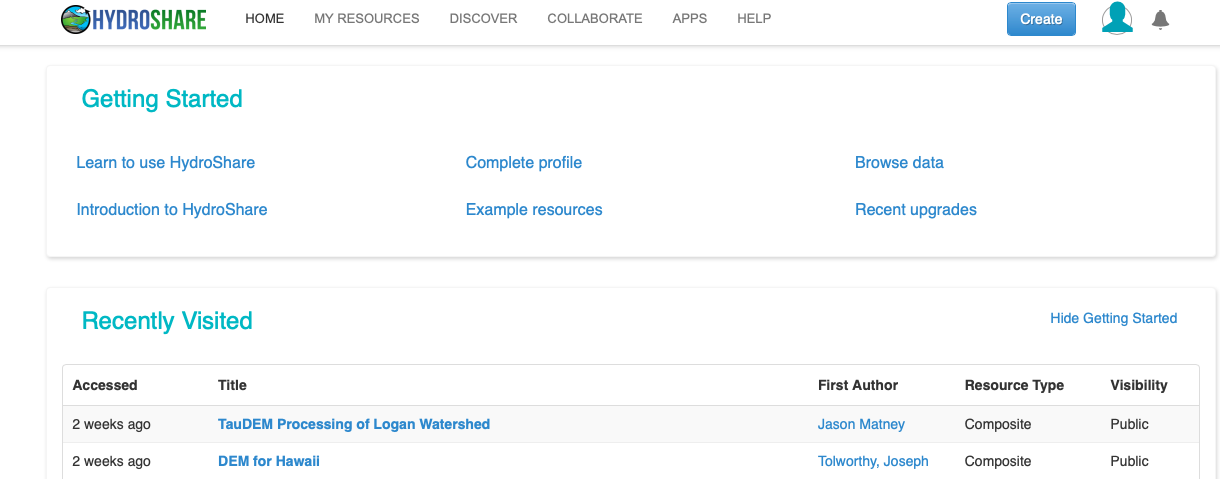Image resolution: width=1220 pixels, height=479 pixels.
Task: Open the Introduction to HydroShare link
Action: tap(172, 210)
